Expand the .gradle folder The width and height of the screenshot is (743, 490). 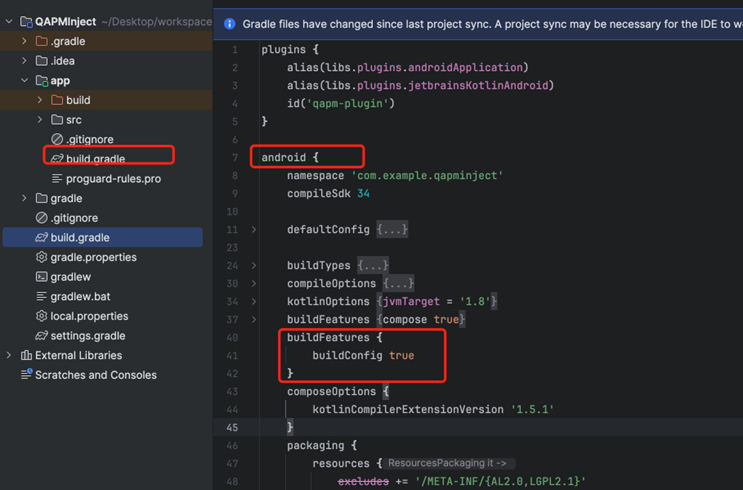(x=25, y=41)
